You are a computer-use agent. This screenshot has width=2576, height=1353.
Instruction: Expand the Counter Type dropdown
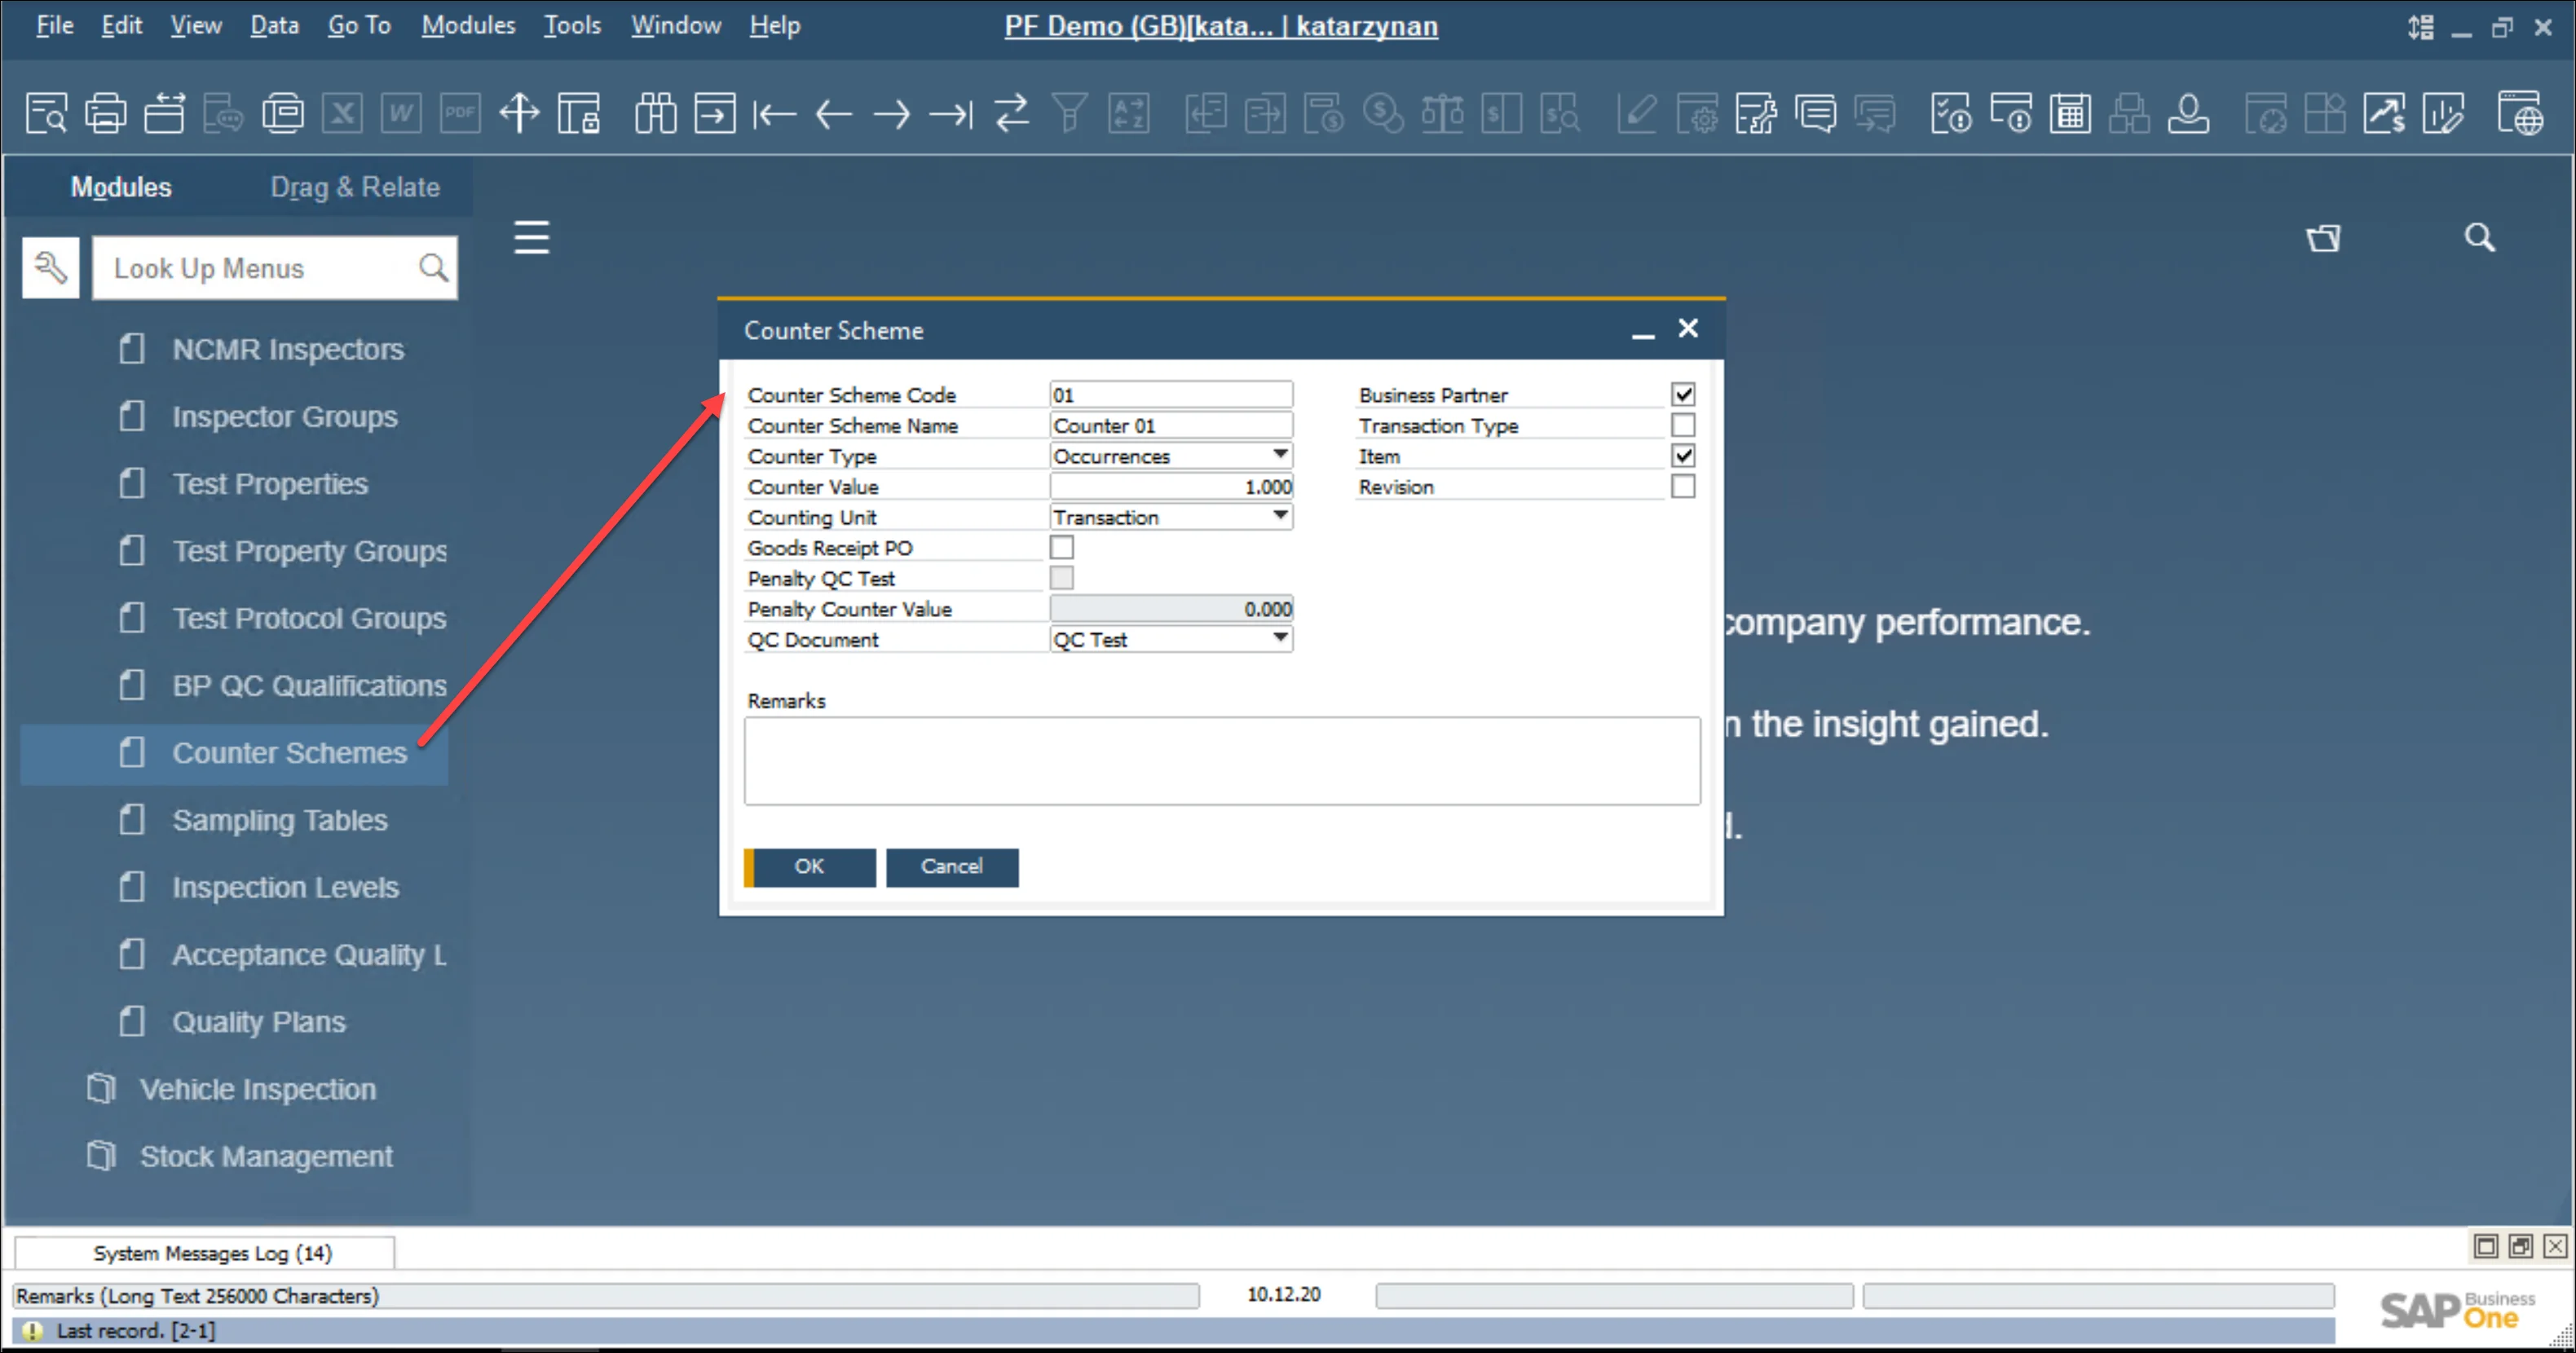[x=1280, y=455]
